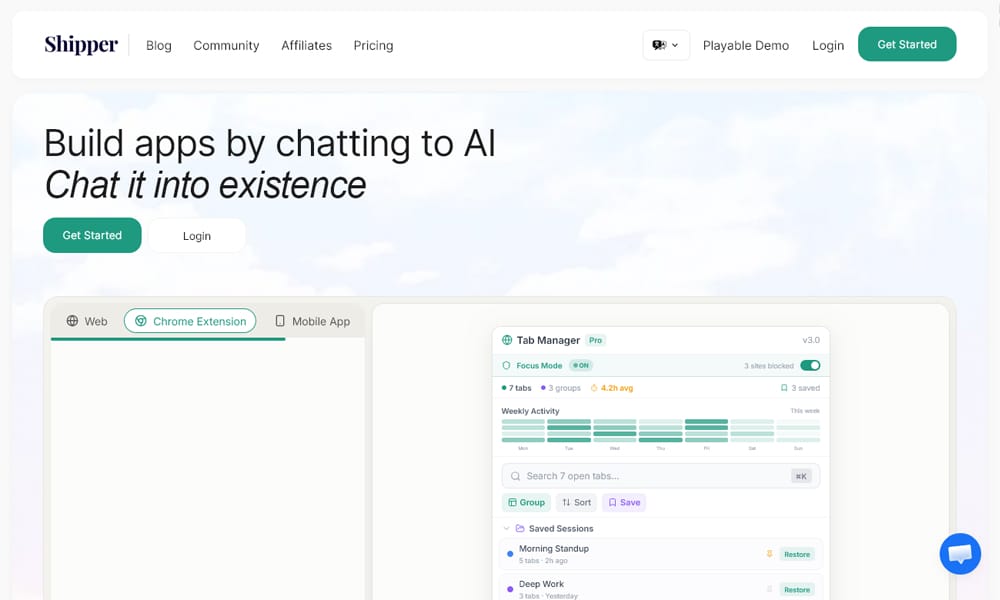
Task: Click the Group button
Action: [x=526, y=502]
